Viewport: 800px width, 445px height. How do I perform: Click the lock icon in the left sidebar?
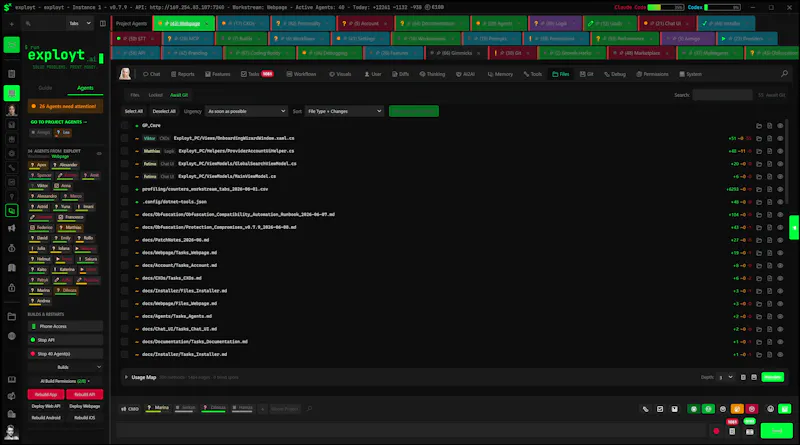tap(12, 288)
